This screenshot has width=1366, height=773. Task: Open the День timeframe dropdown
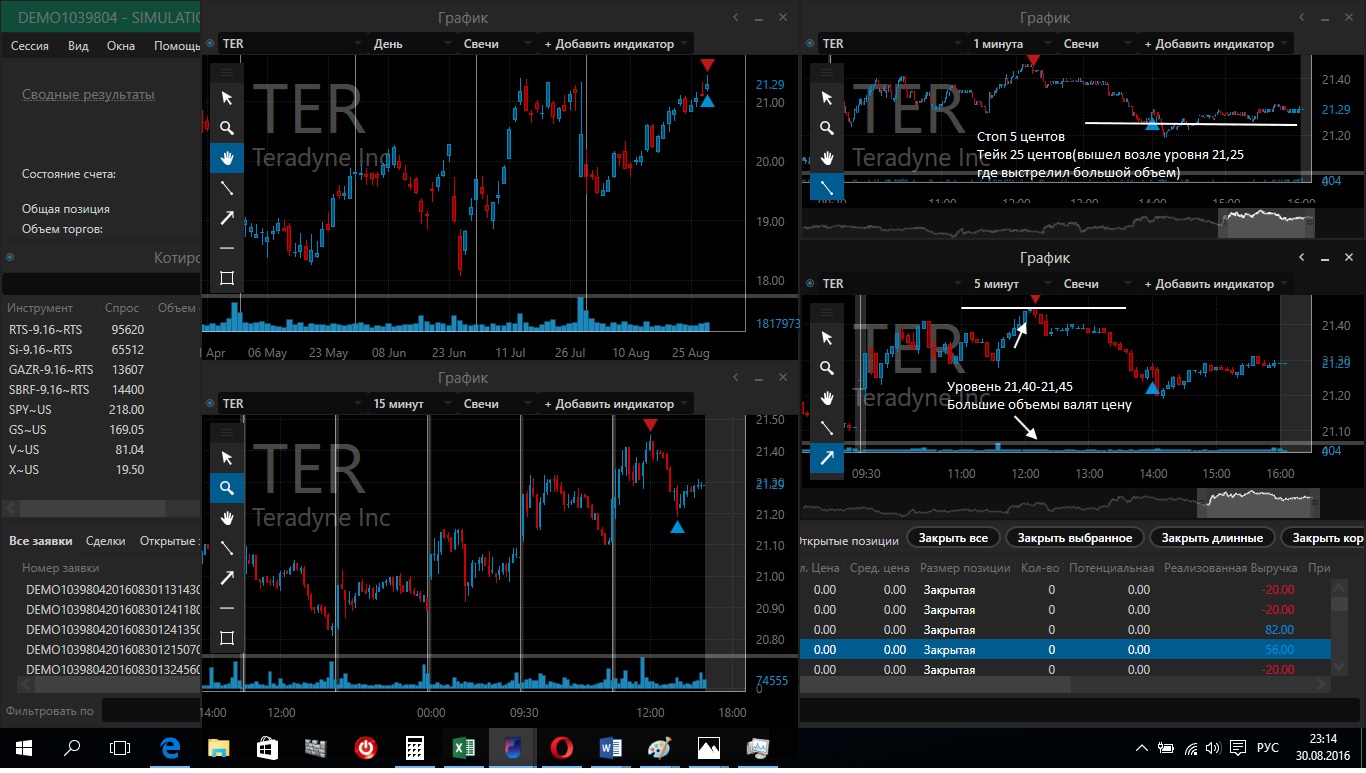tap(412, 44)
